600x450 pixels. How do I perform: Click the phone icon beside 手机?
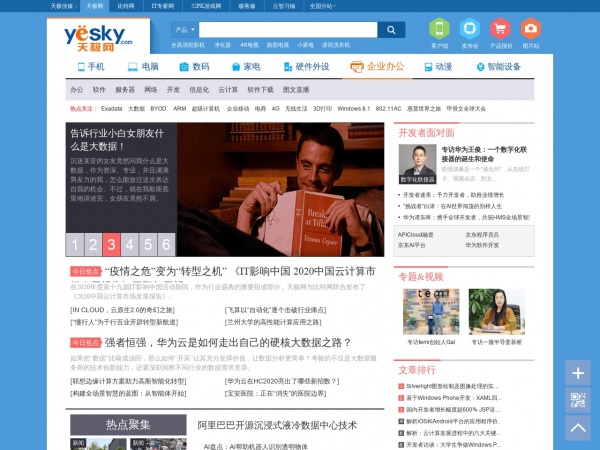(x=81, y=67)
